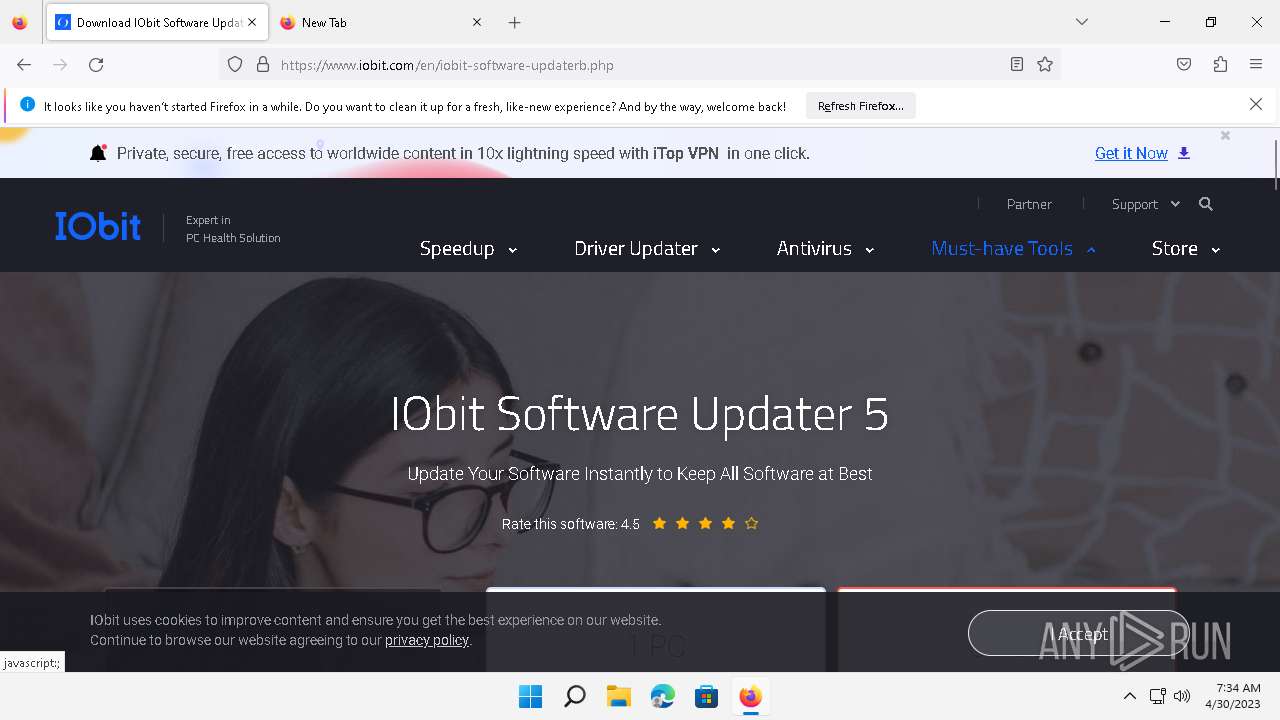Click the address bar URL field
1280x720 pixels.
pyautogui.click(x=640, y=64)
